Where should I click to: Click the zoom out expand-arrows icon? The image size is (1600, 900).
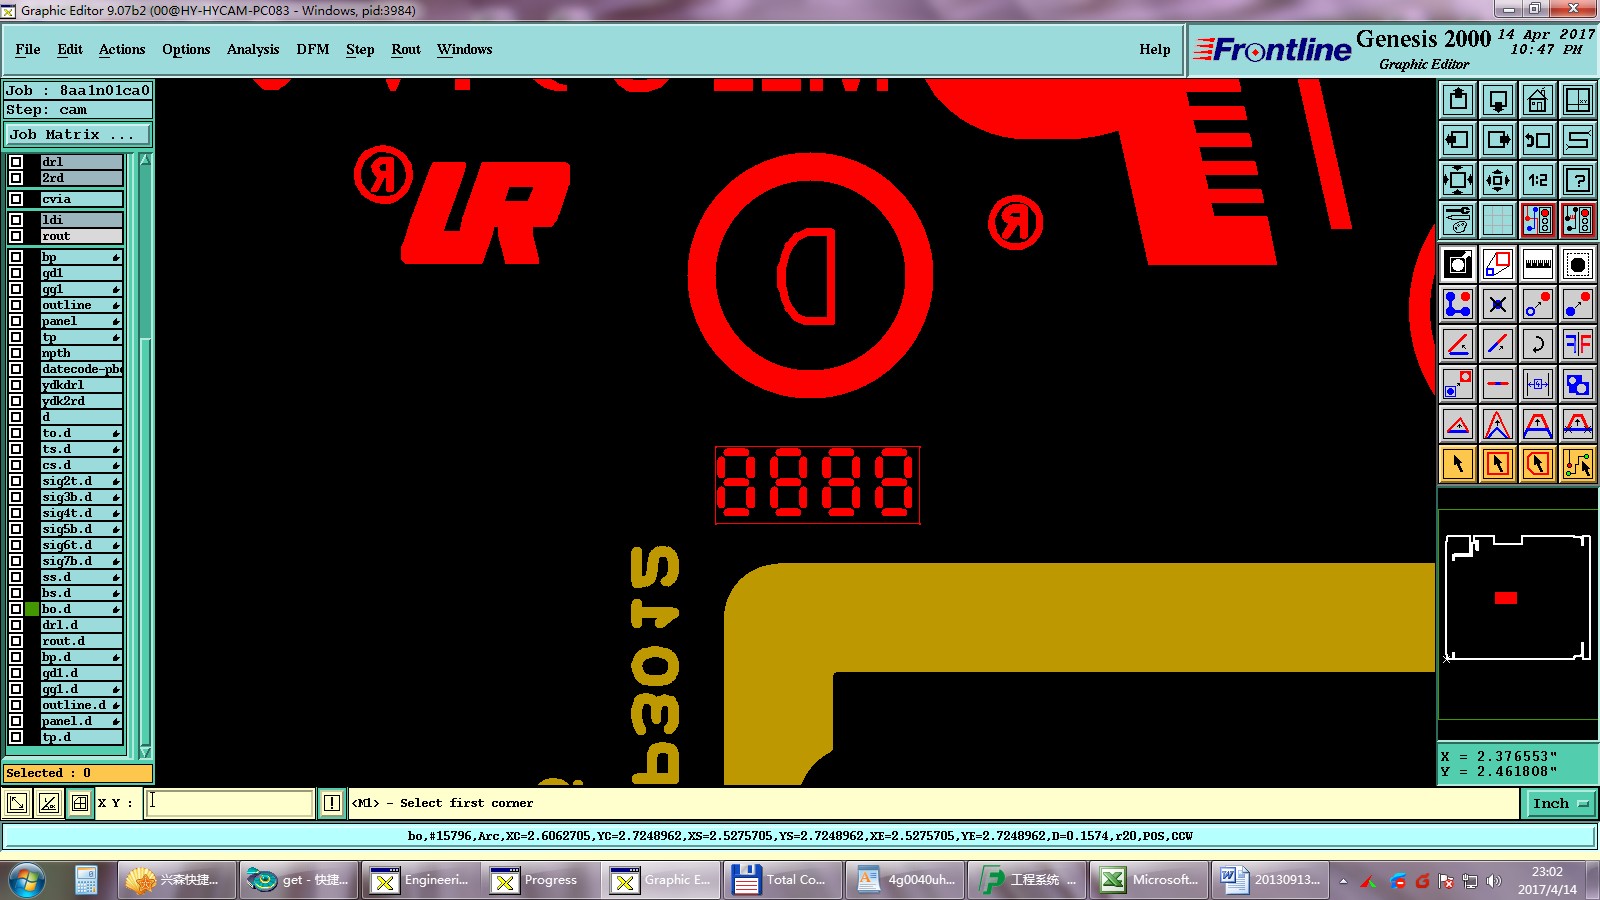(x=1458, y=180)
